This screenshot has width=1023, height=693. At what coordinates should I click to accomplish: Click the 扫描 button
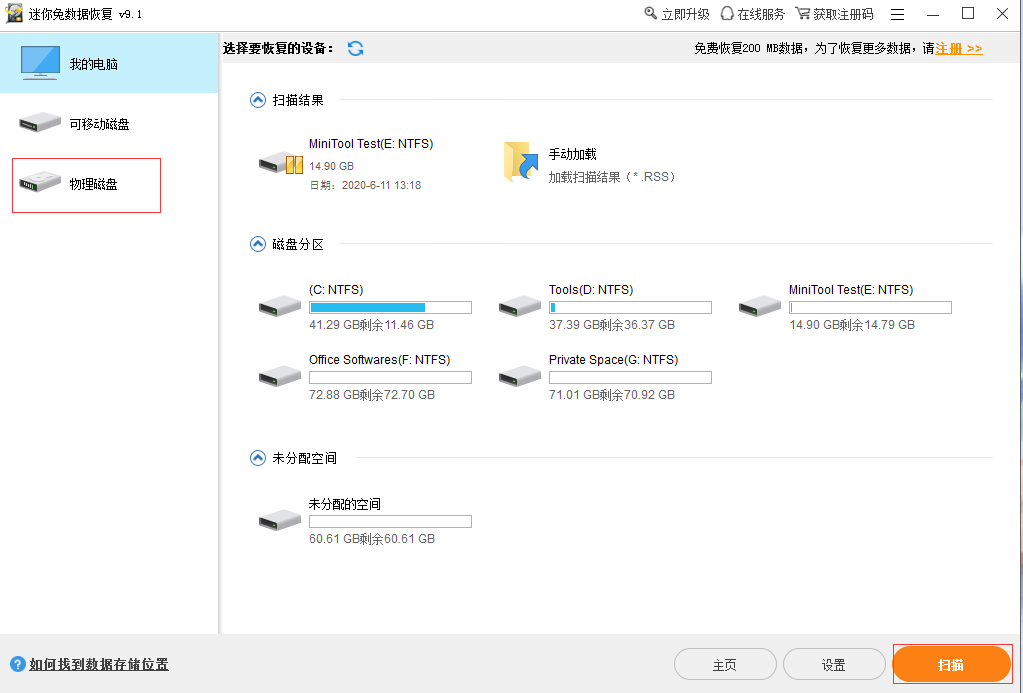(952, 664)
